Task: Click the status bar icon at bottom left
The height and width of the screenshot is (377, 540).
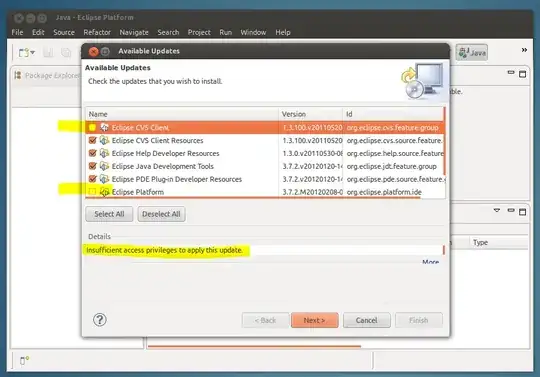Action: tap(24, 360)
